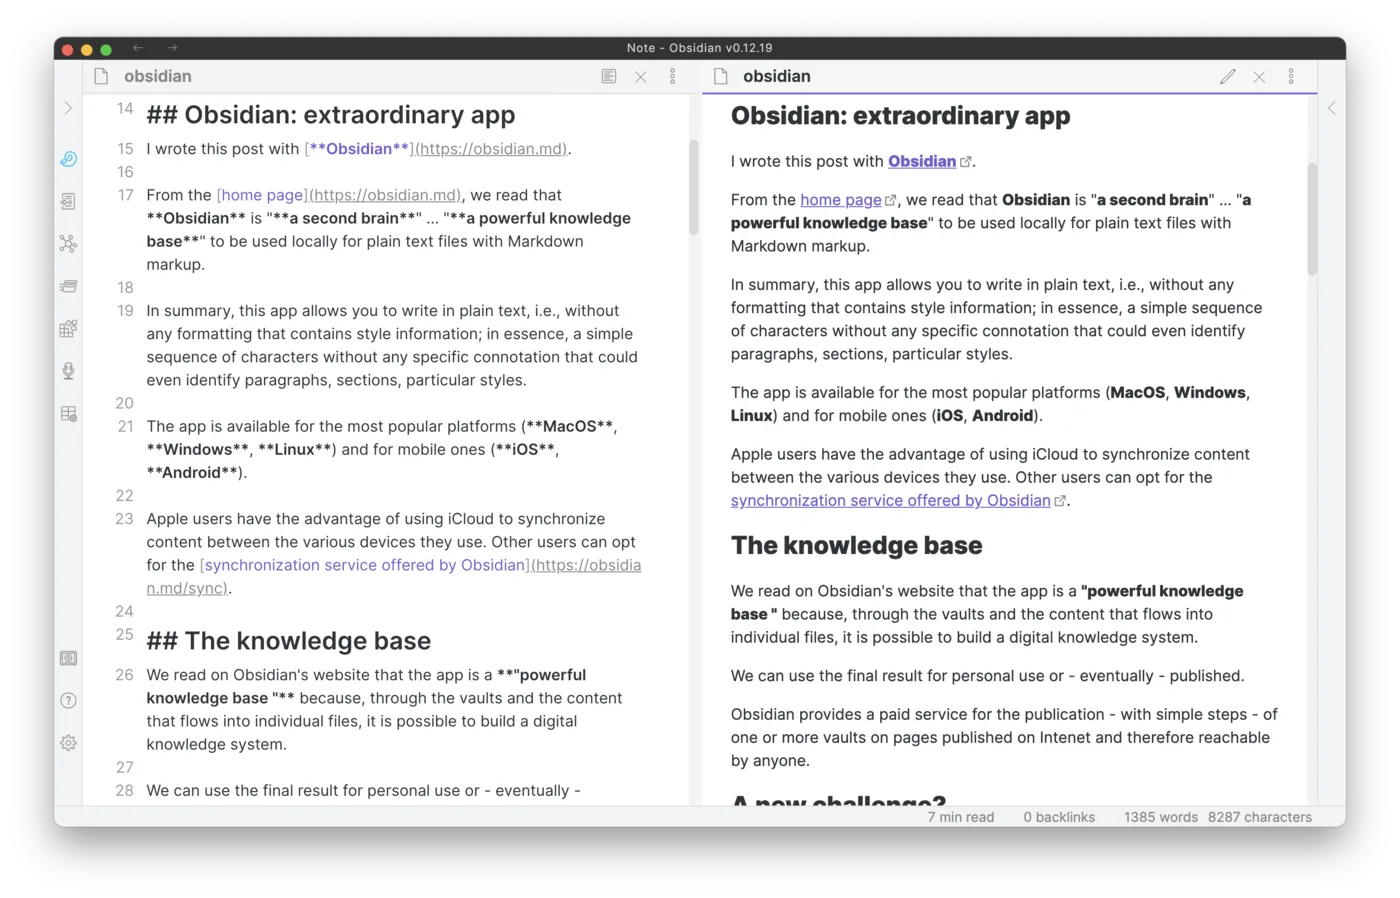The width and height of the screenshot is (1400, 898).
Task: Open more options for left pane
Action: pyautogui.click(x=672, y=76)
